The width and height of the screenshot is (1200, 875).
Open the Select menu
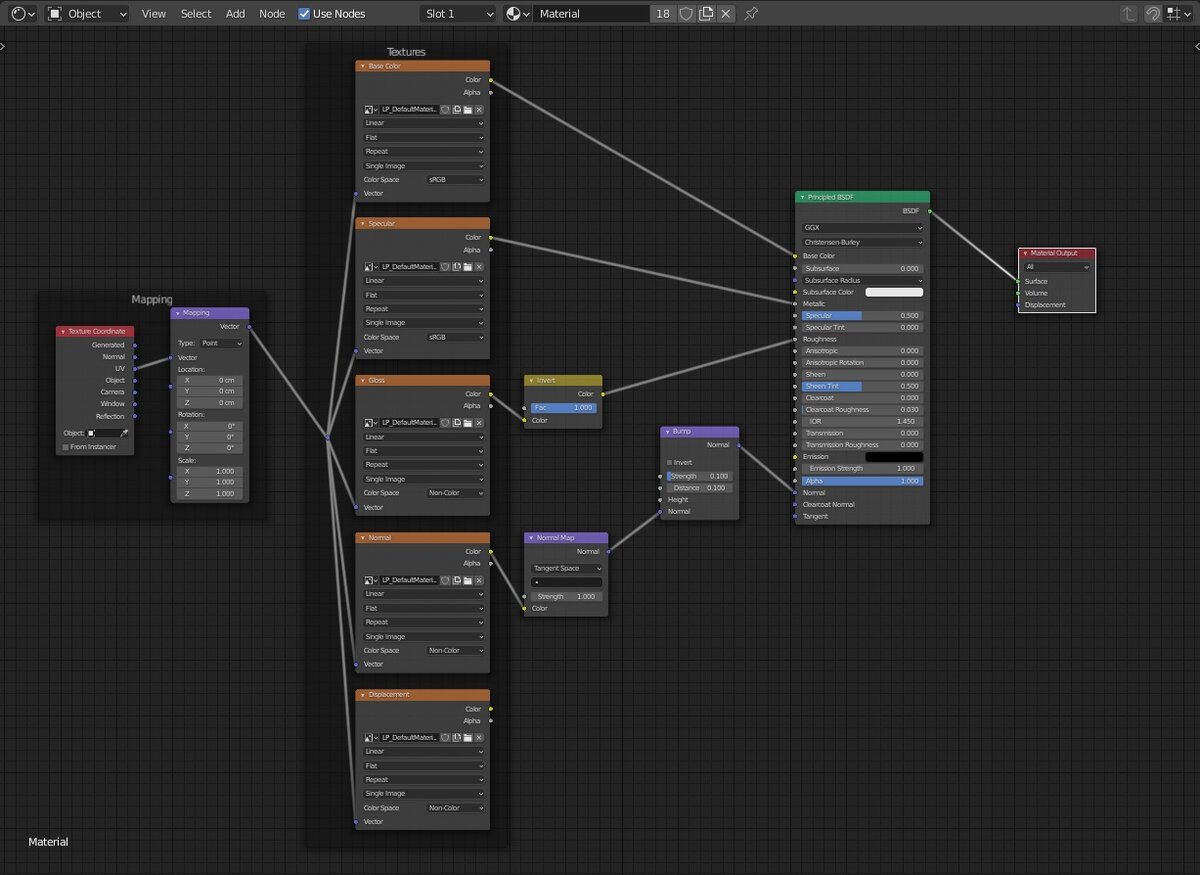pyautogui.click(x=196, y=14)
